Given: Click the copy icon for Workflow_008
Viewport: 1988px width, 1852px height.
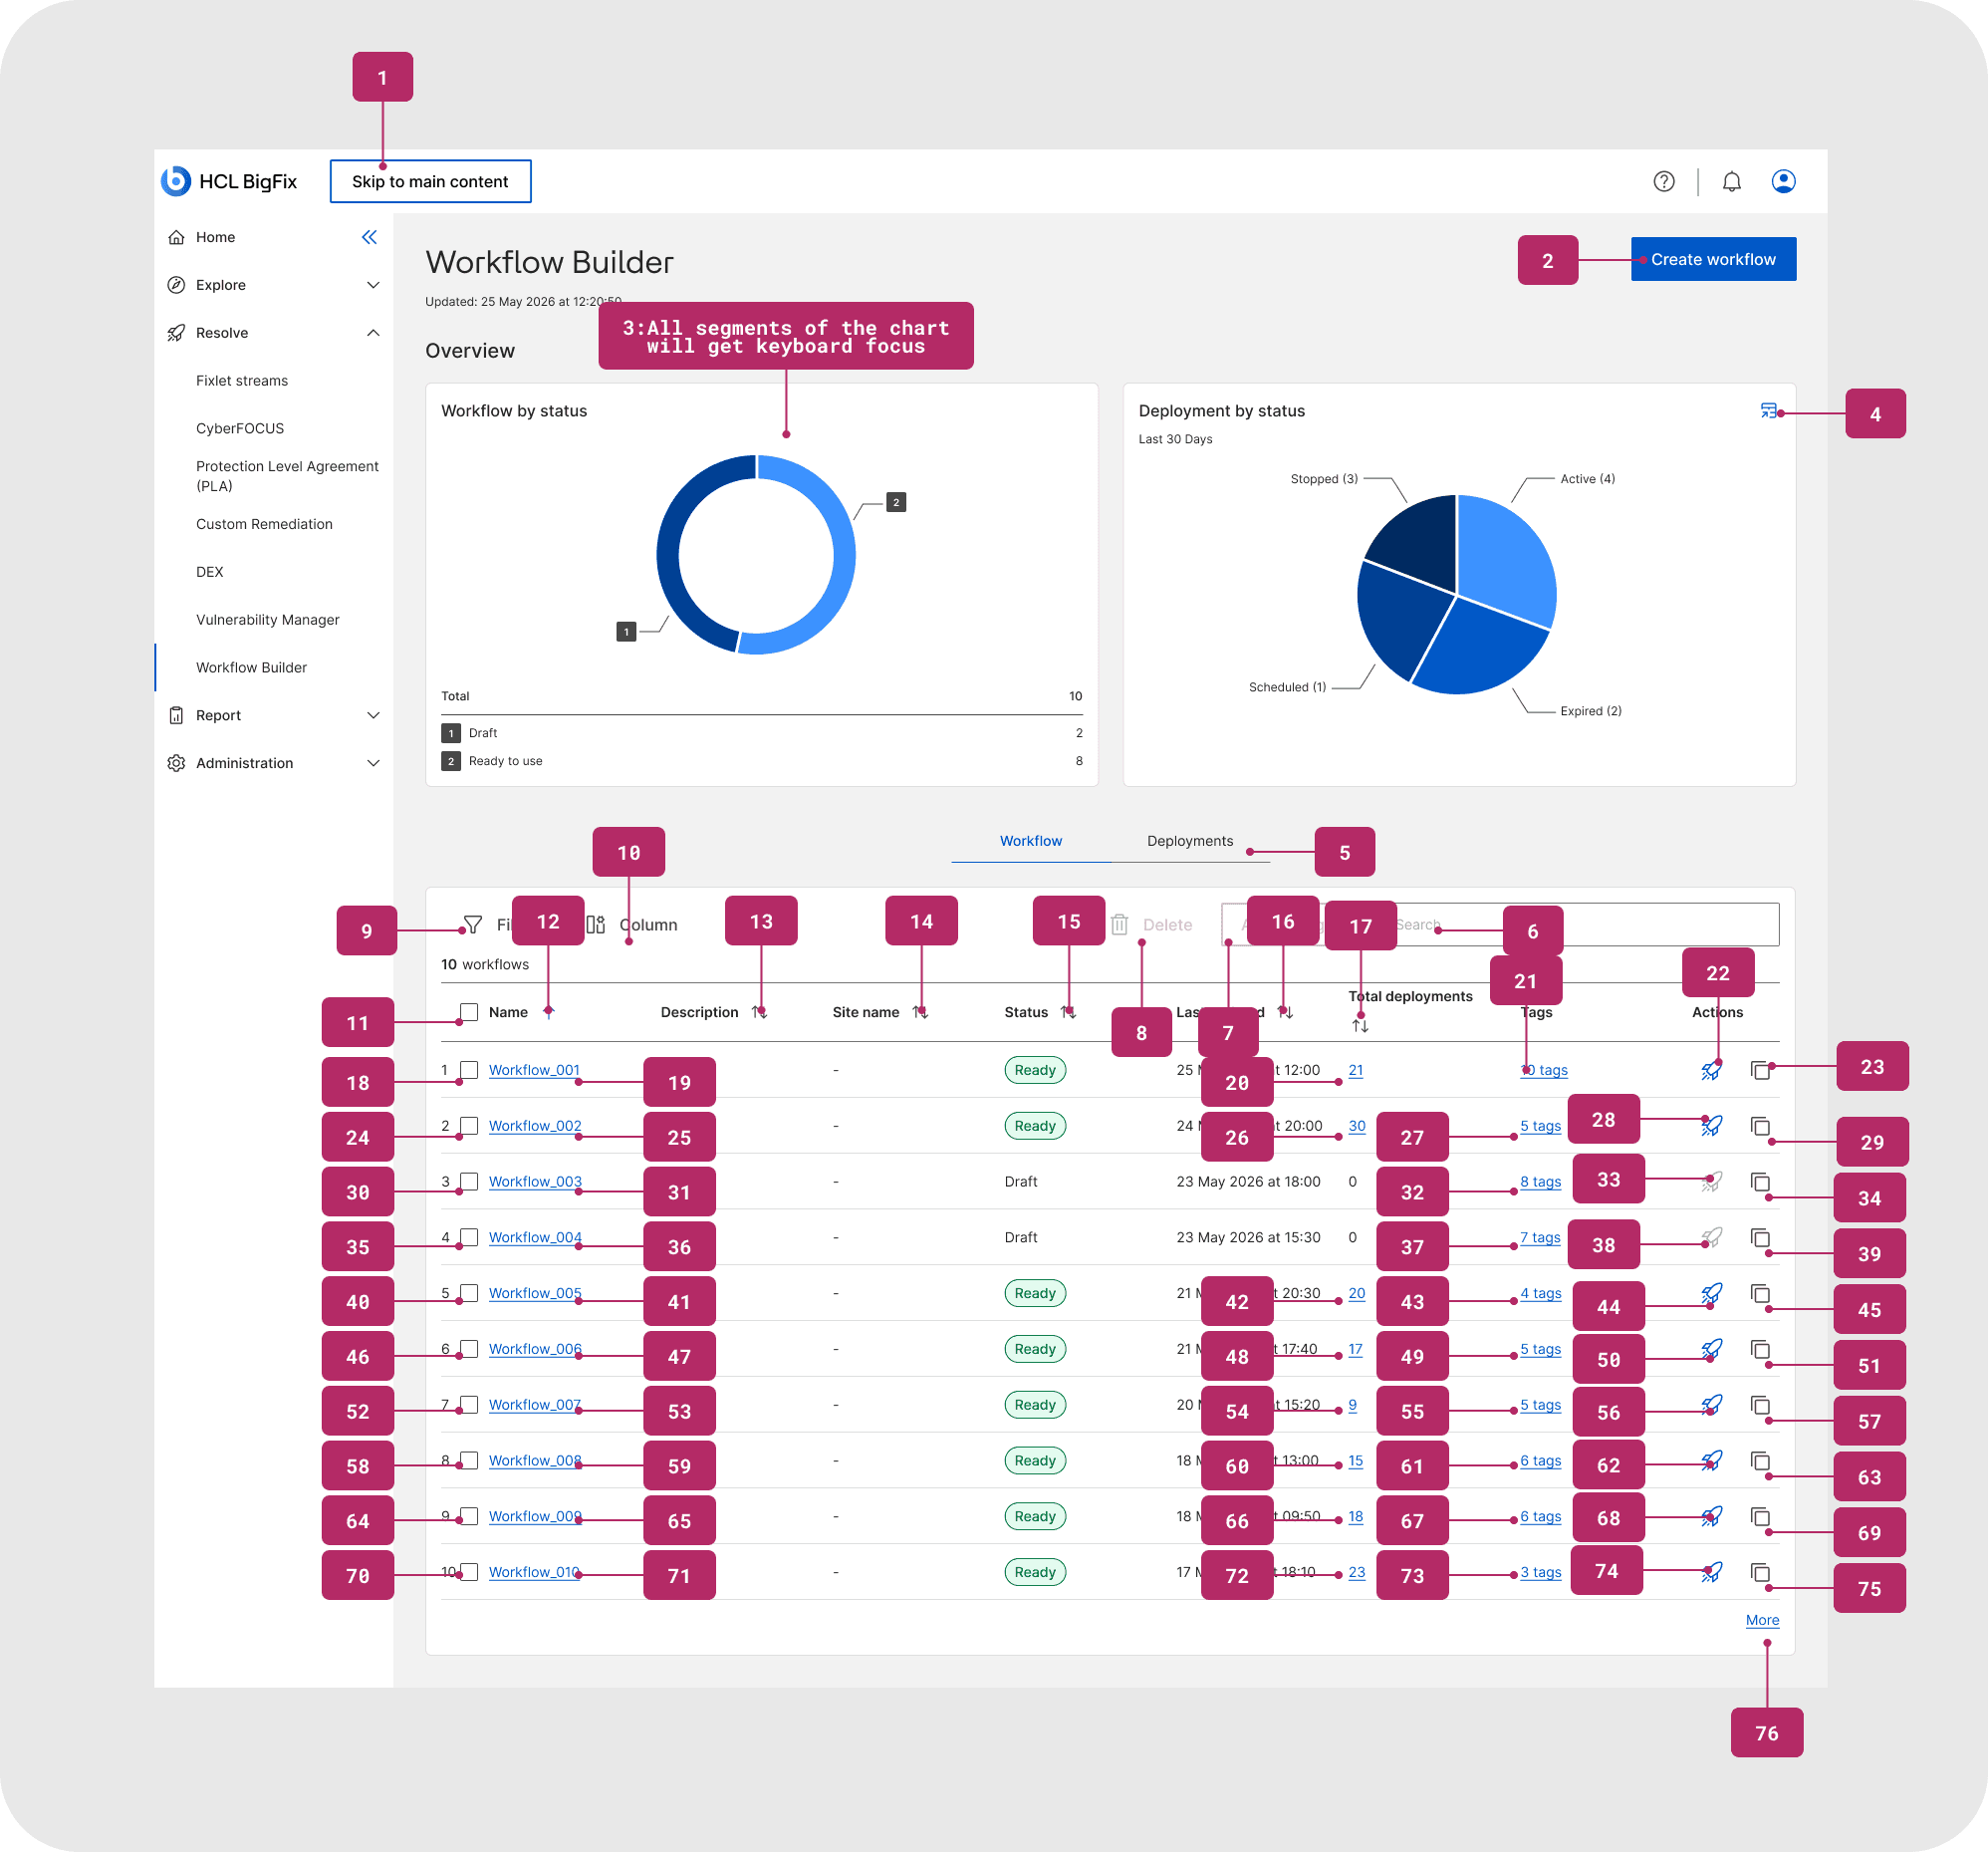Looking at the screenshot, I should click(1761, 1461).
